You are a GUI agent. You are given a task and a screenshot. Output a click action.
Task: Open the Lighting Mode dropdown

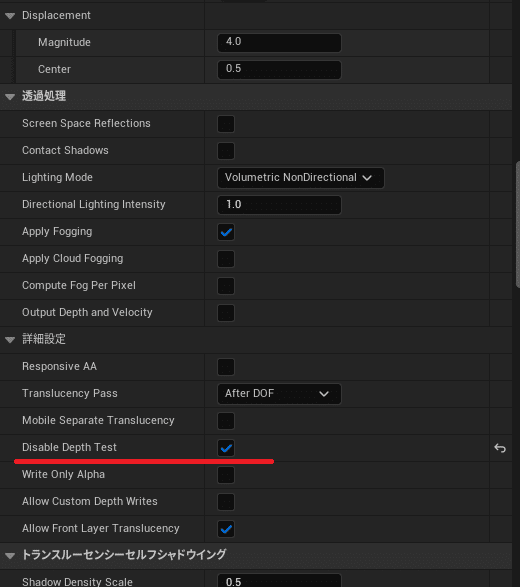click(x=301, y=178)
